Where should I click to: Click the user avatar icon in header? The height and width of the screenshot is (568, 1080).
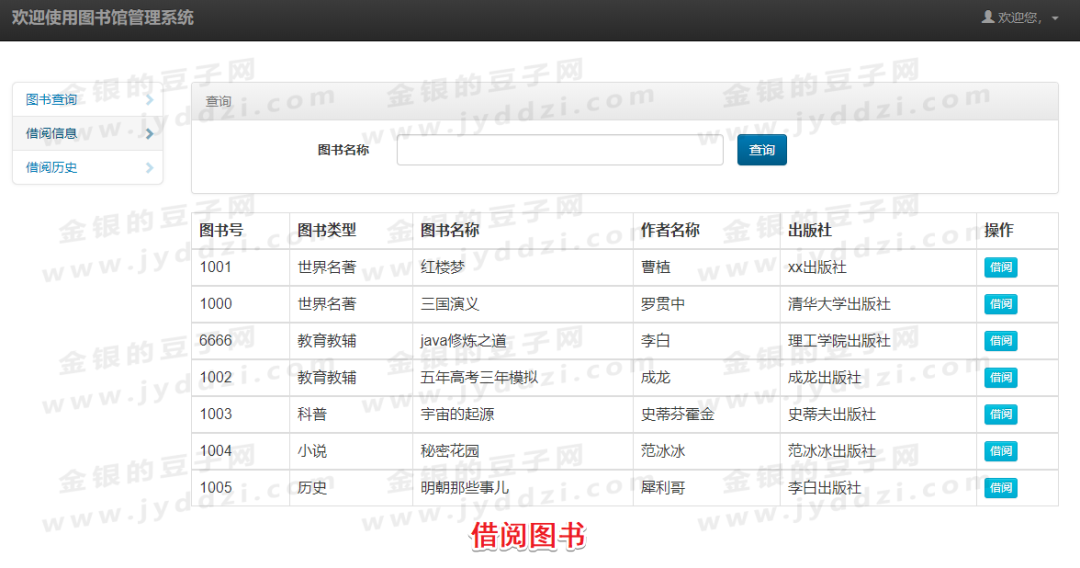[x=987, y=17]
